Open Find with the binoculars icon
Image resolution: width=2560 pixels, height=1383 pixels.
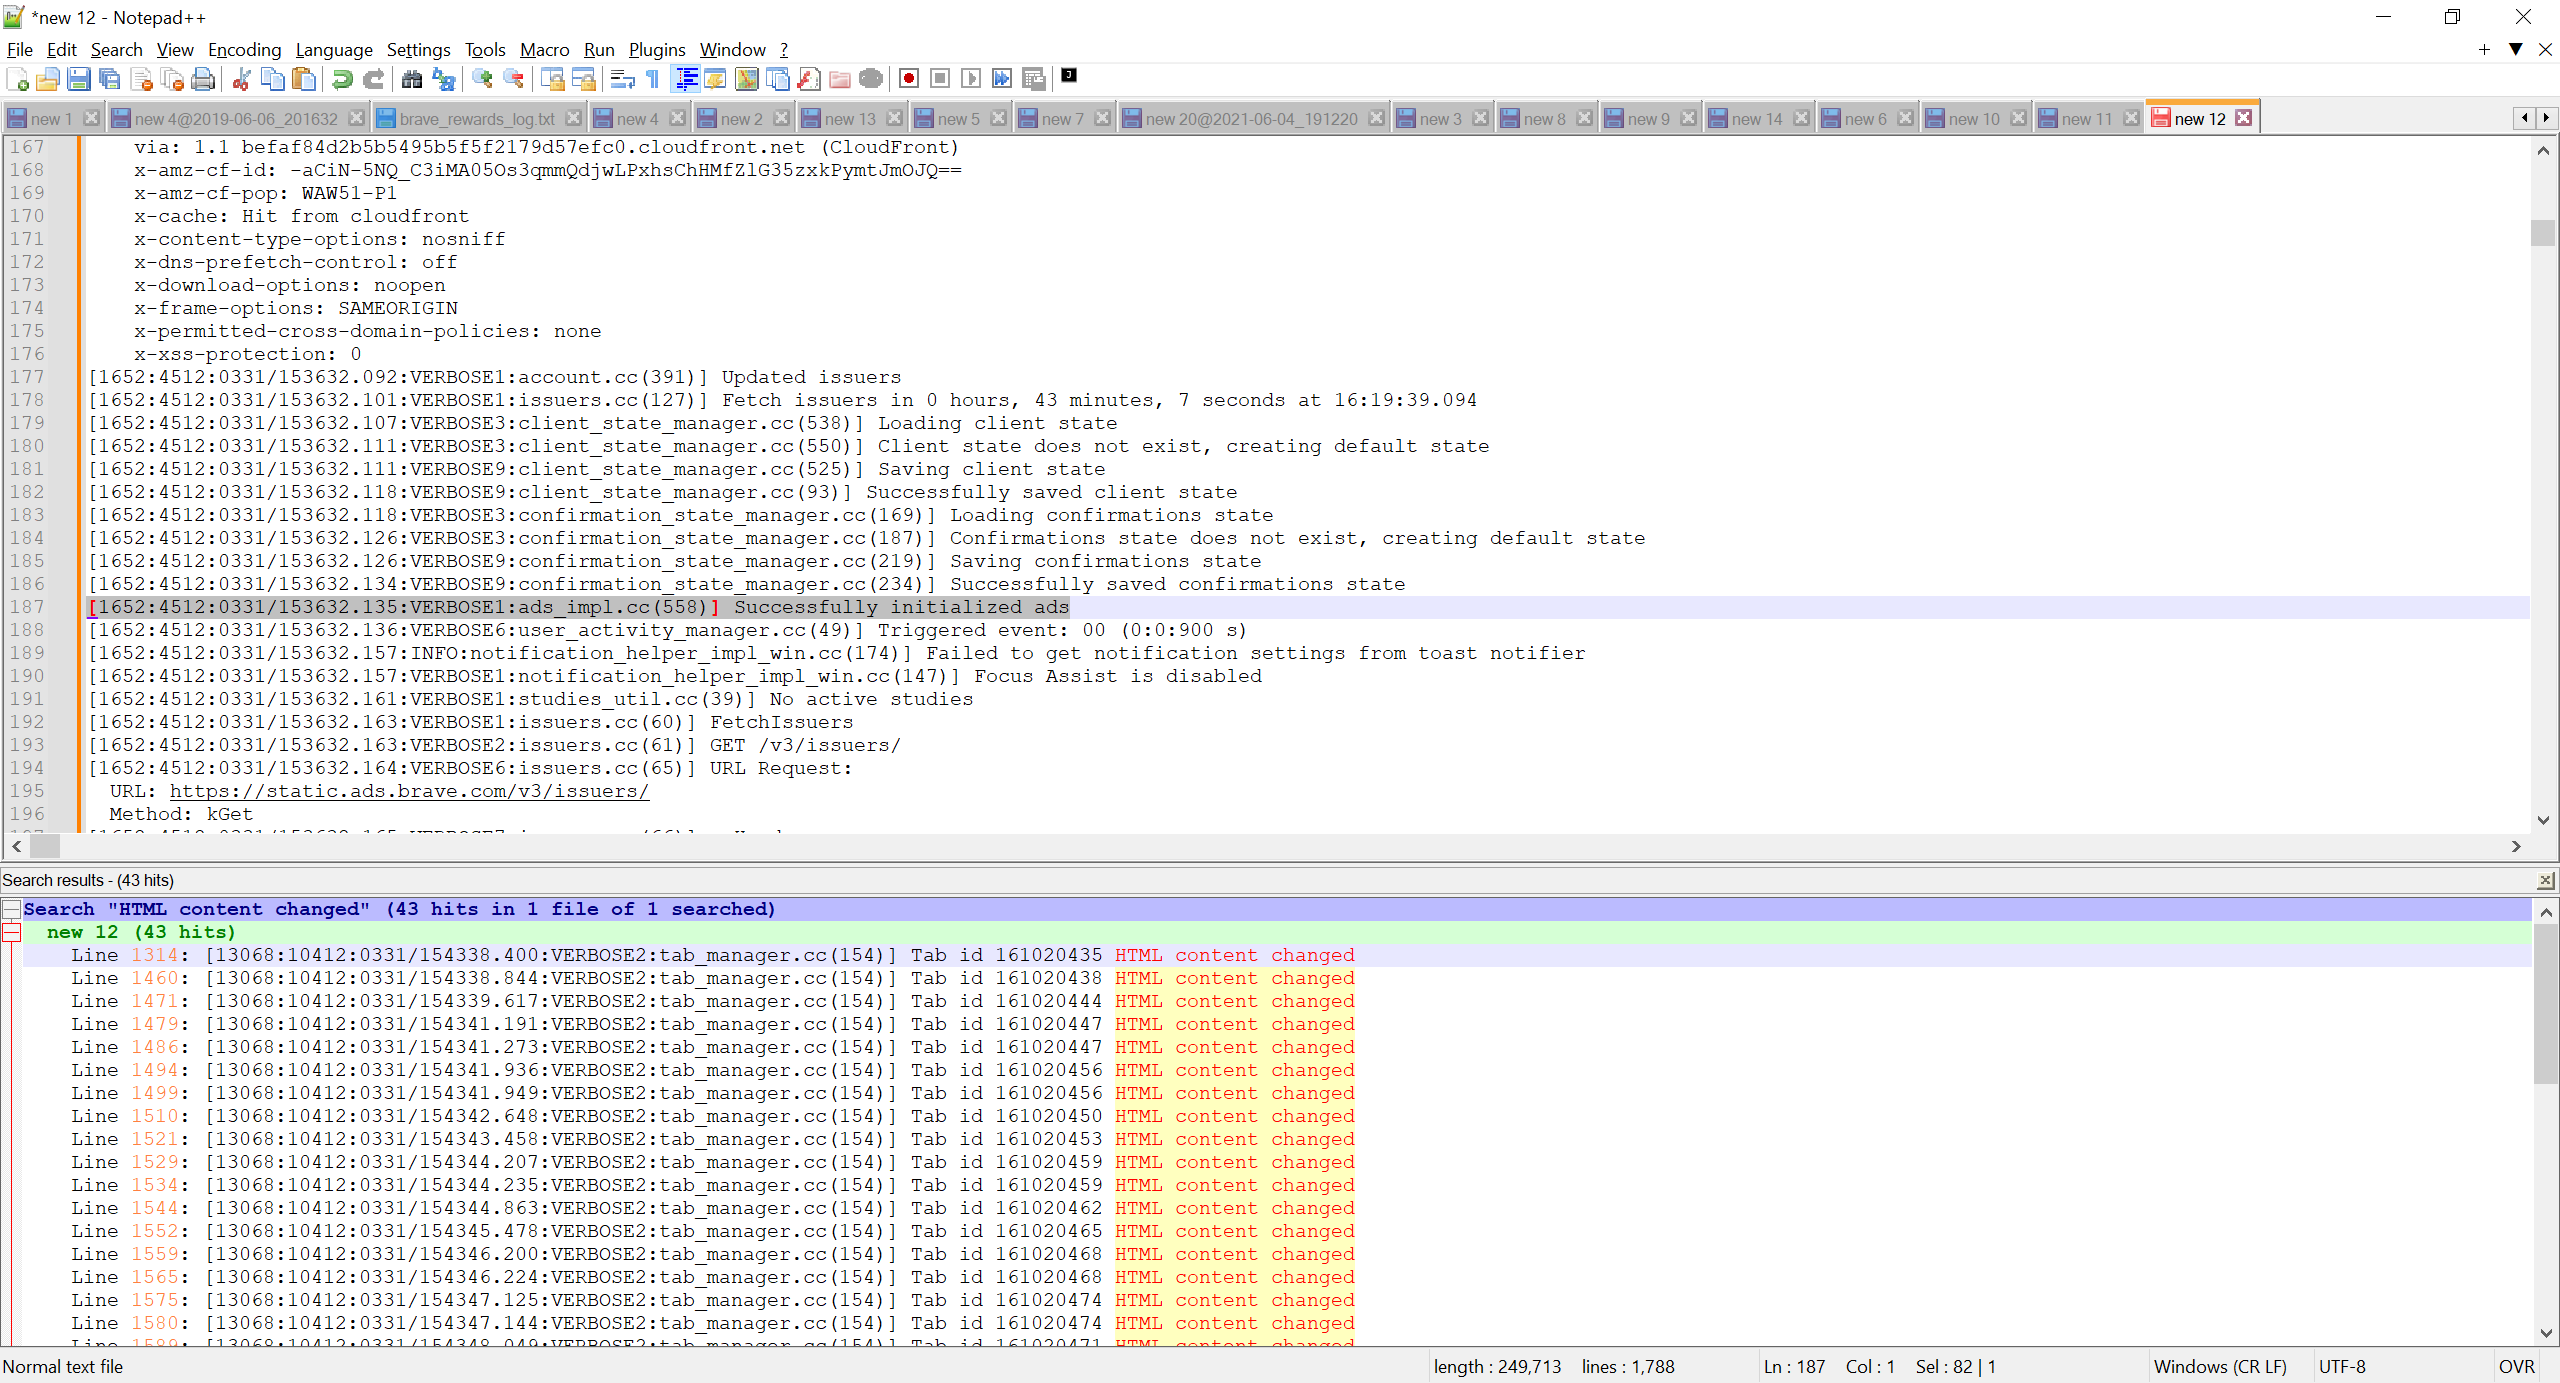(411, 79)
